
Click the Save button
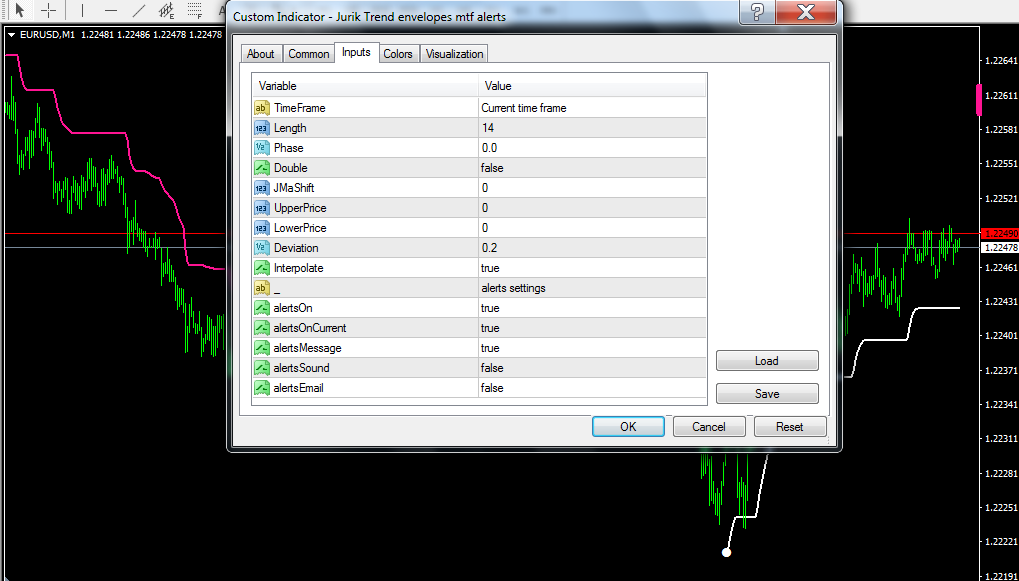pos(767,394)
